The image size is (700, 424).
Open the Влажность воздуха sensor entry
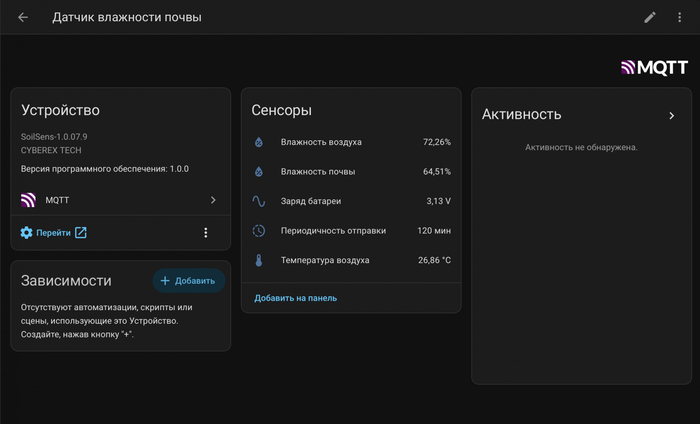[x=351, y=142]
